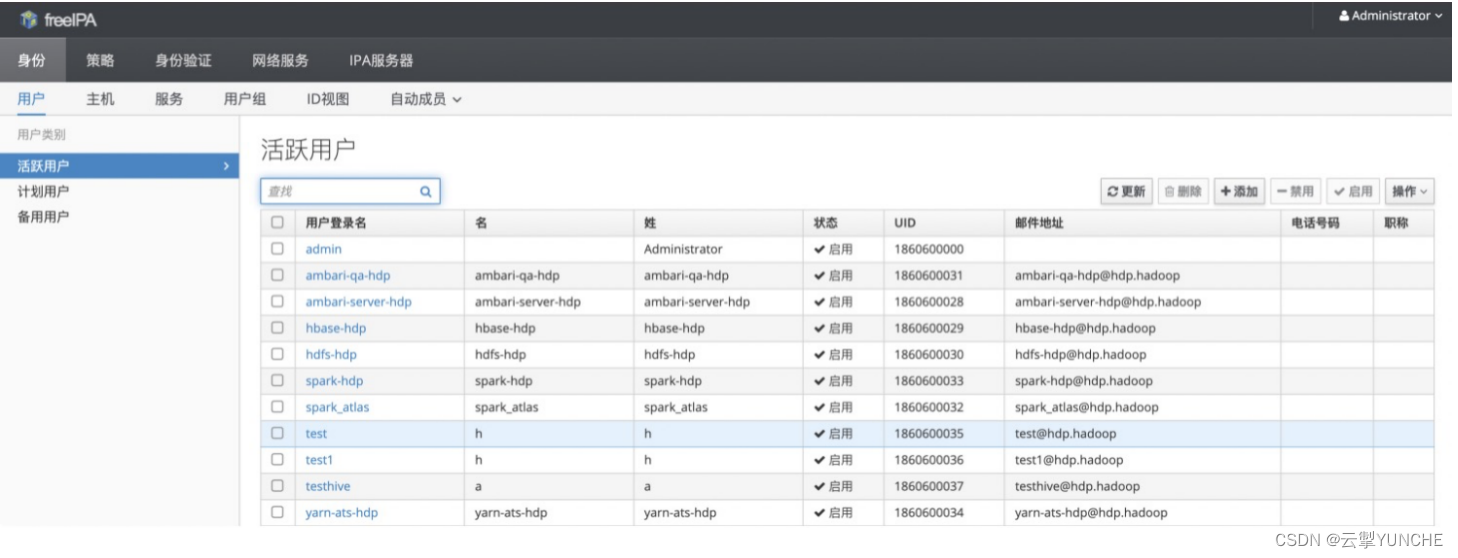Check the box for ambari-qa-hdp row

[277, 275]
